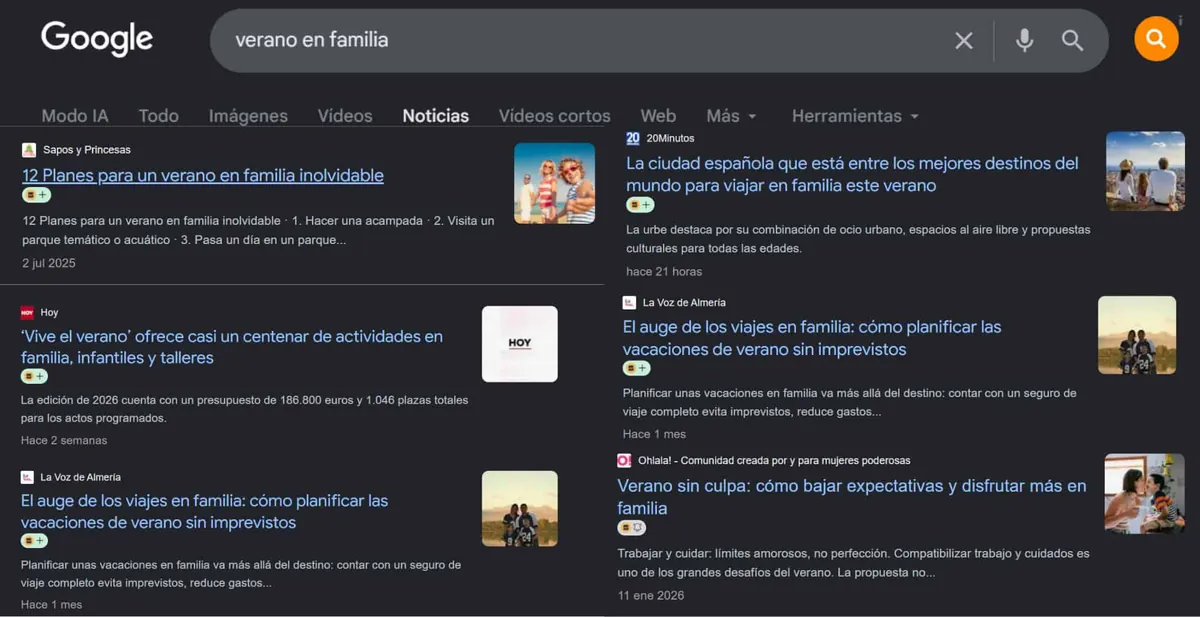This screenshot has width=1200, height=617.
Task: Switch to the Todo tab
Action: pyautogui.click(x=158, y=116)
